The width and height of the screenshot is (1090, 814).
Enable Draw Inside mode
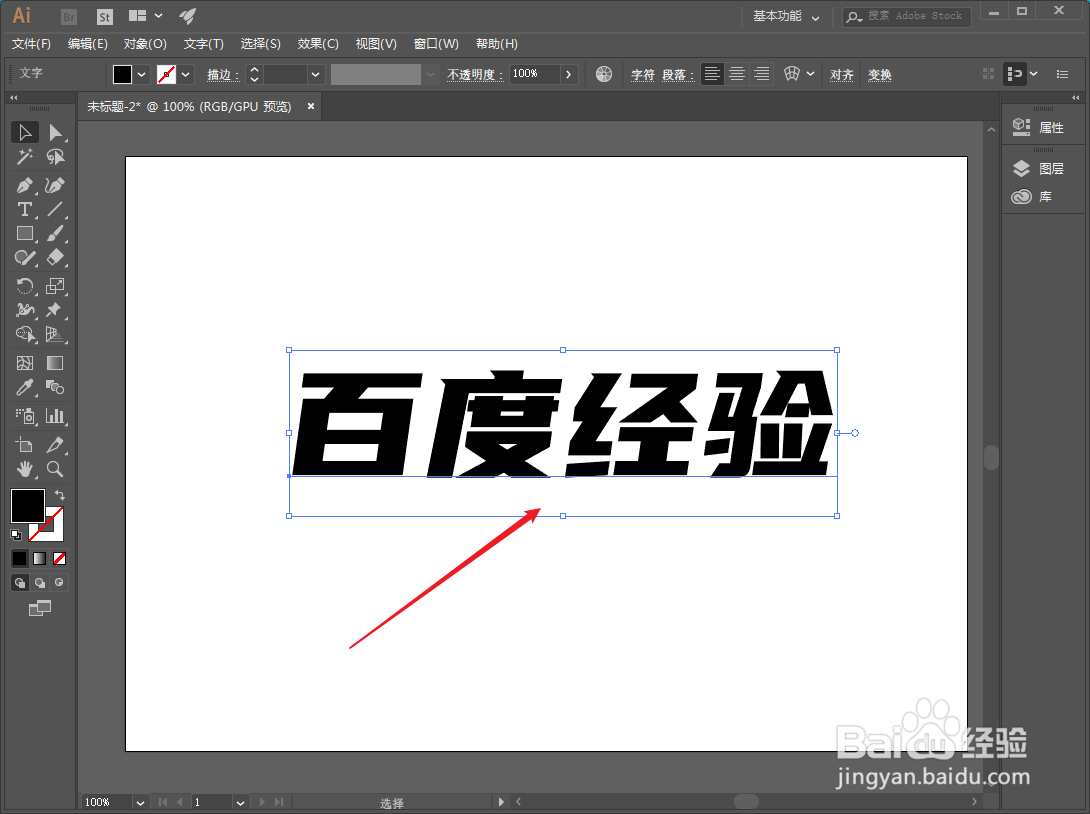pos(60,583)
